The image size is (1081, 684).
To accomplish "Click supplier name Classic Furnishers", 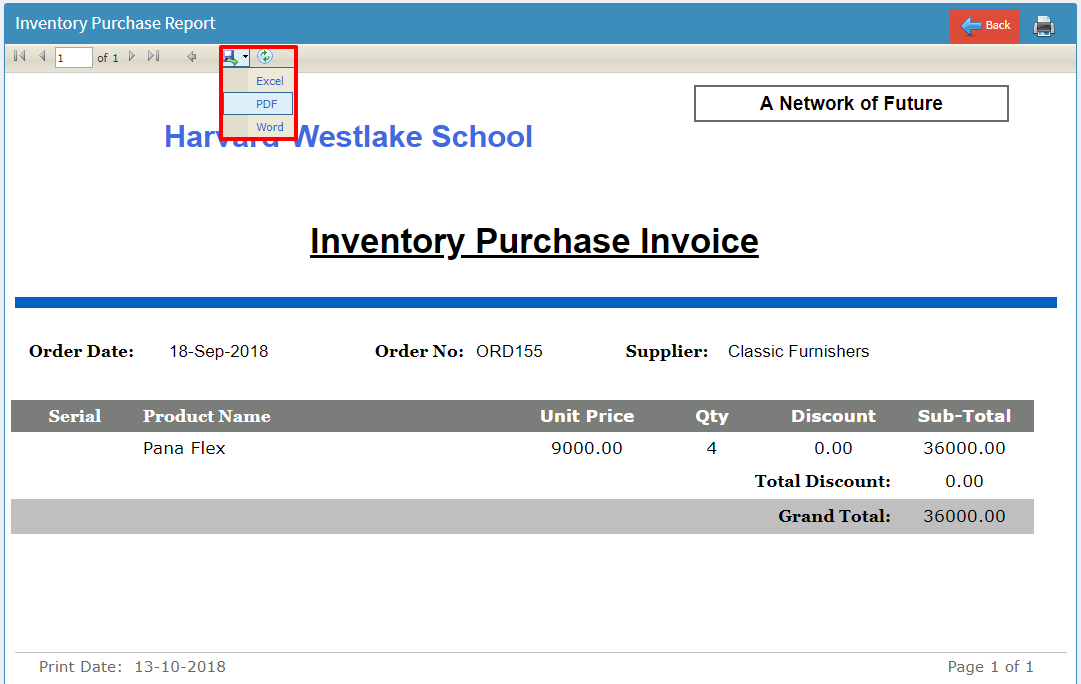I will (x=798, y=351).
